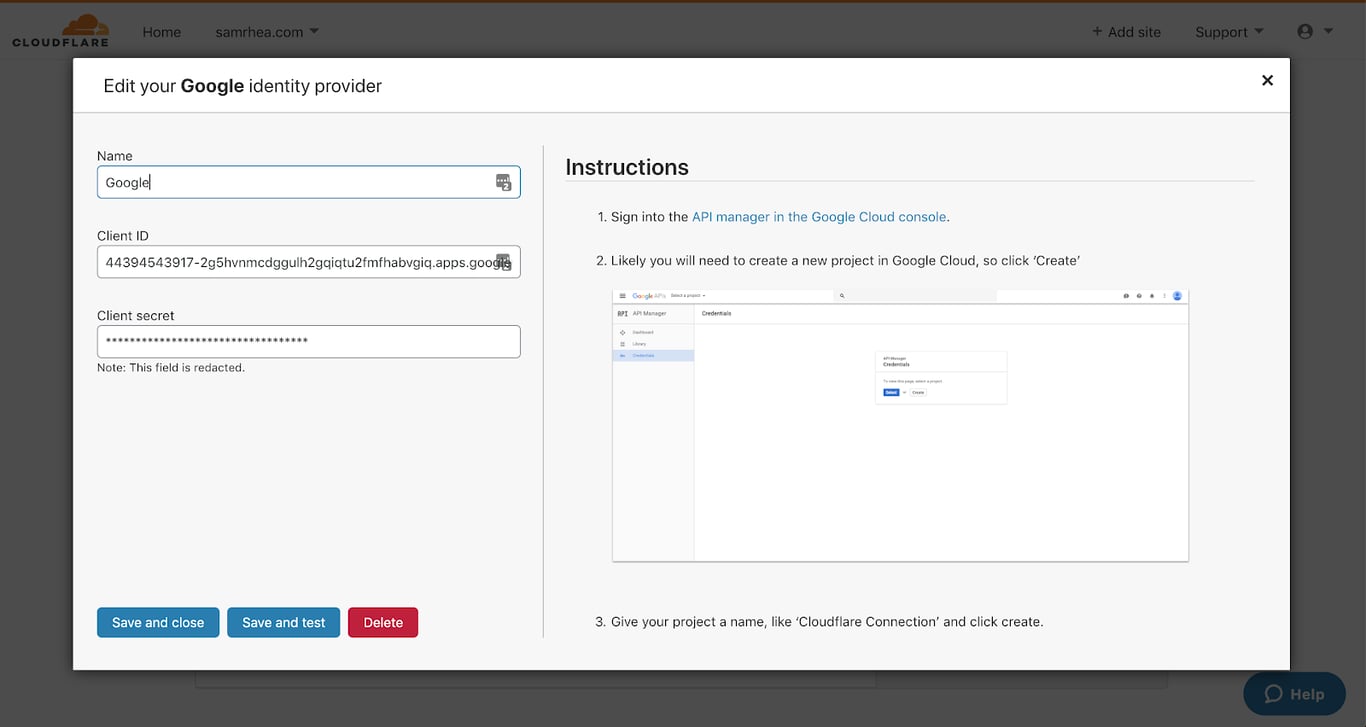The height and width of the screenshot is (727, 1366).
Task: Click into the Name input field
Action: tap(308, 182)
